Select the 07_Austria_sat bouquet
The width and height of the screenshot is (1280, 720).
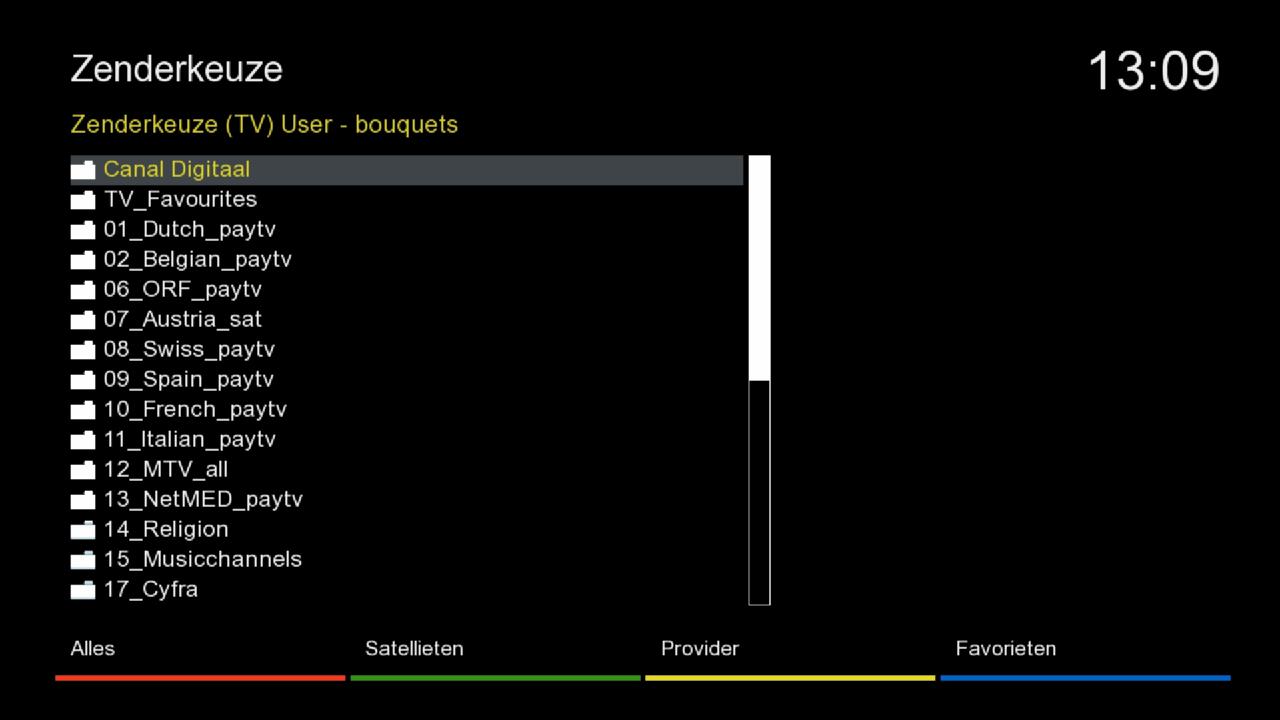click(x=182, y=320)
